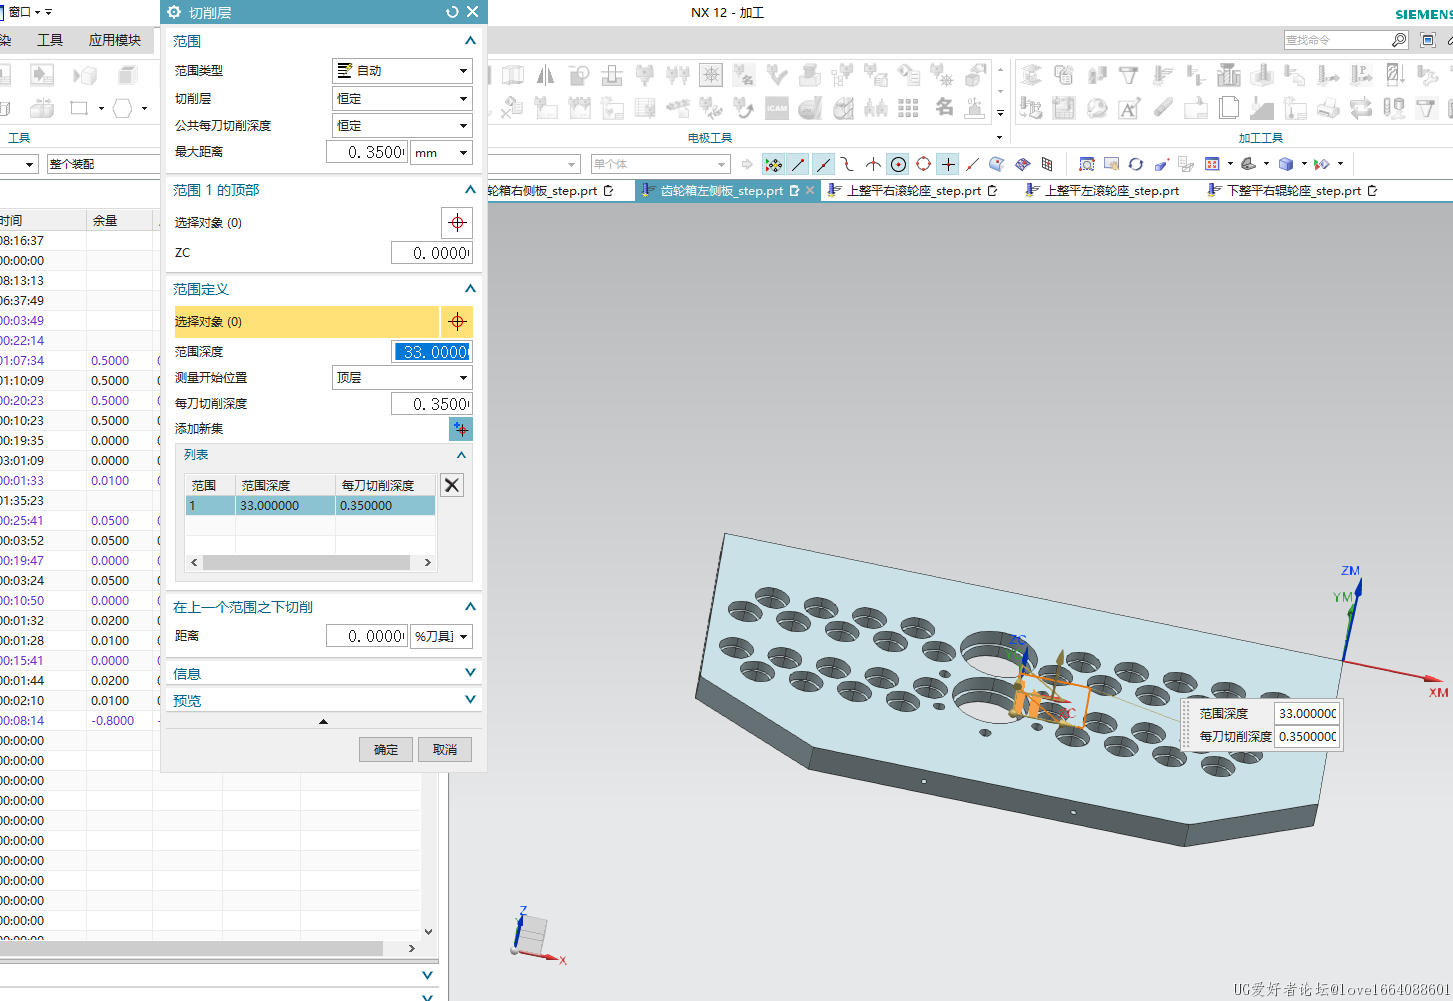This screenshot has height=1001, width=1453.
Task: Click the grid pattern icon in electrode tools
Action: click(909, 108)
